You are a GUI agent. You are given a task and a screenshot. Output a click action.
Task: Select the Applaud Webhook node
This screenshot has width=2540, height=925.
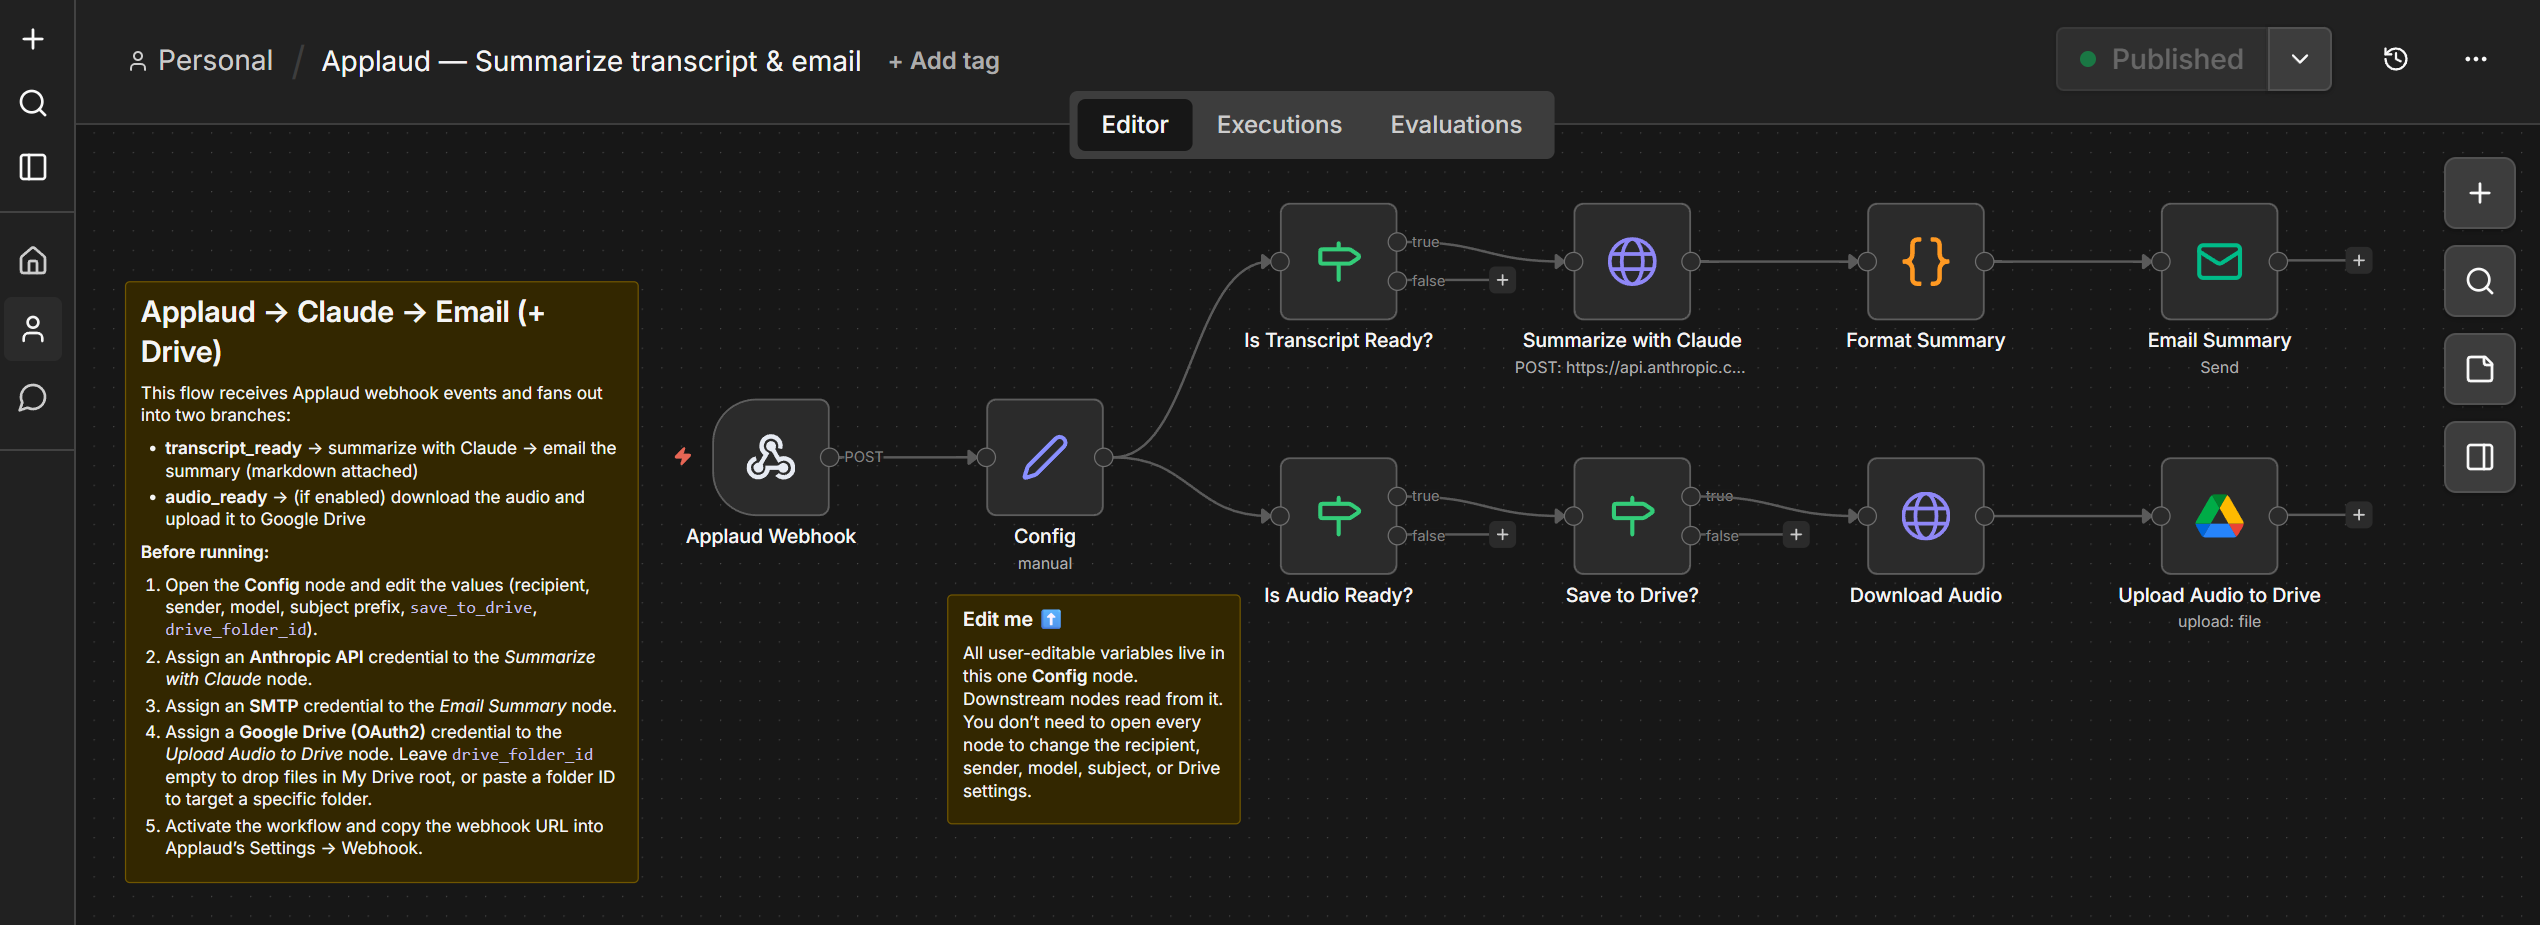click(771, 458)
